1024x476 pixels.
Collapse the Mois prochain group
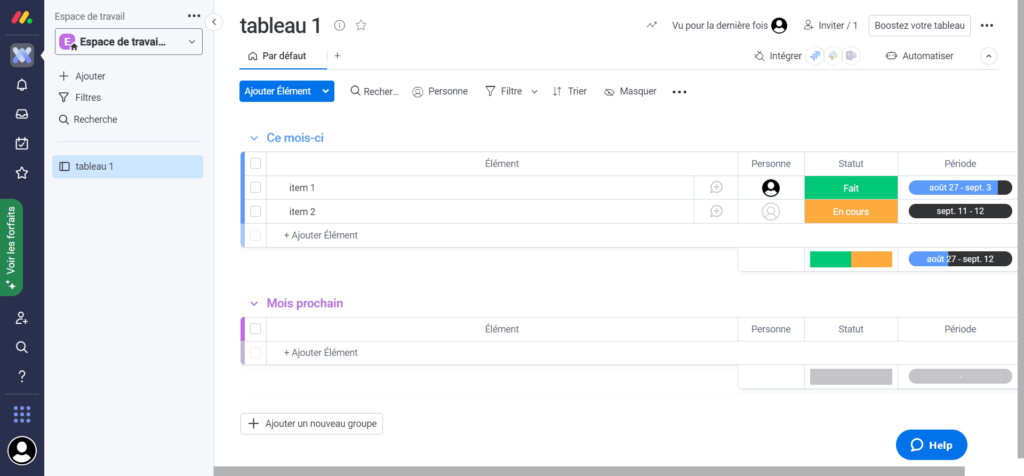pos(250,303)
